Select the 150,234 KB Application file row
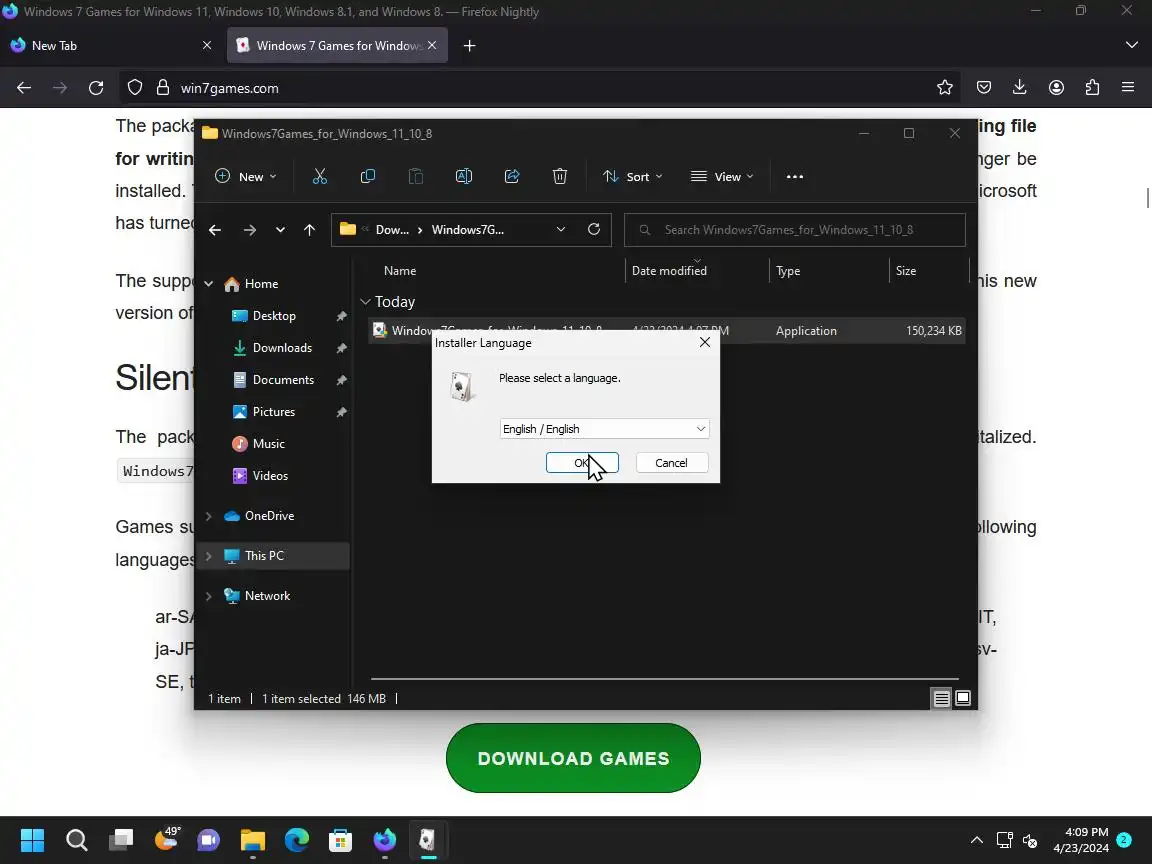Image resolution: width=1152 pixels, height=864 pixels. coord(666,331)
